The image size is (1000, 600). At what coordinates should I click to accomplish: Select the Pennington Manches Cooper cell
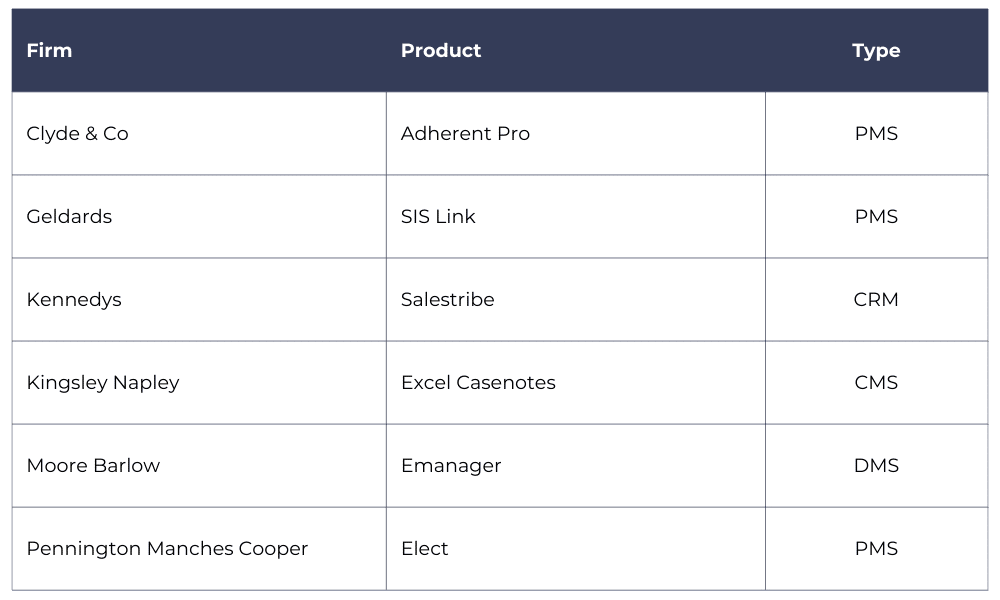coord(199,548)
